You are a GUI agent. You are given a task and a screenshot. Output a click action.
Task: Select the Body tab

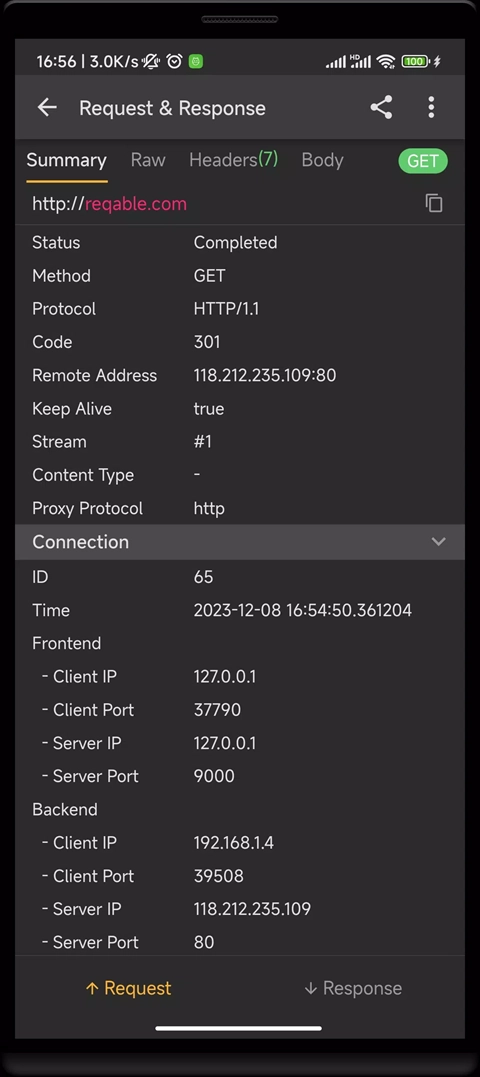coord(322,160)
